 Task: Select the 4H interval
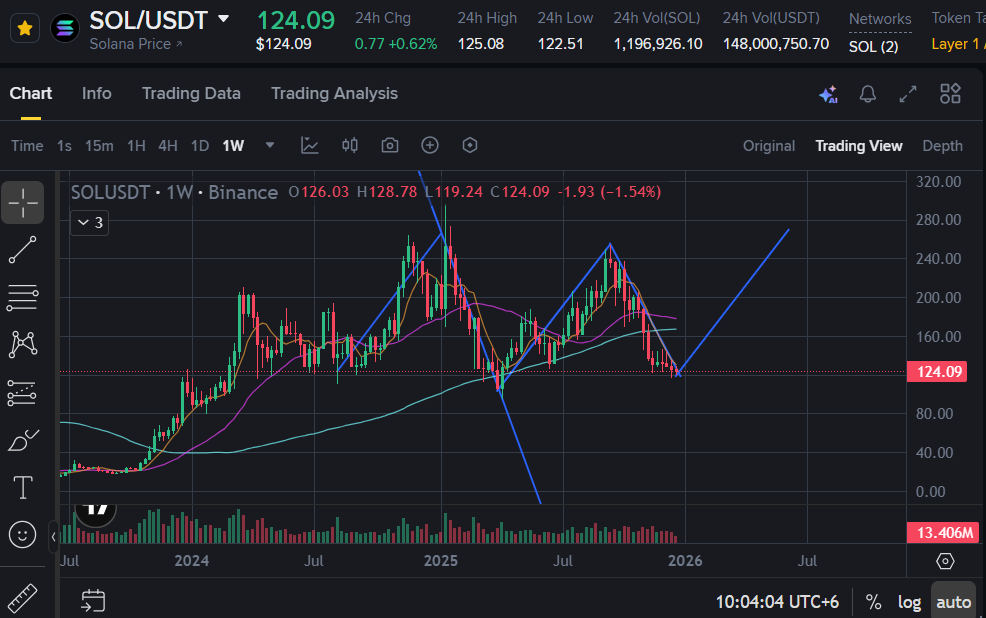168,146
